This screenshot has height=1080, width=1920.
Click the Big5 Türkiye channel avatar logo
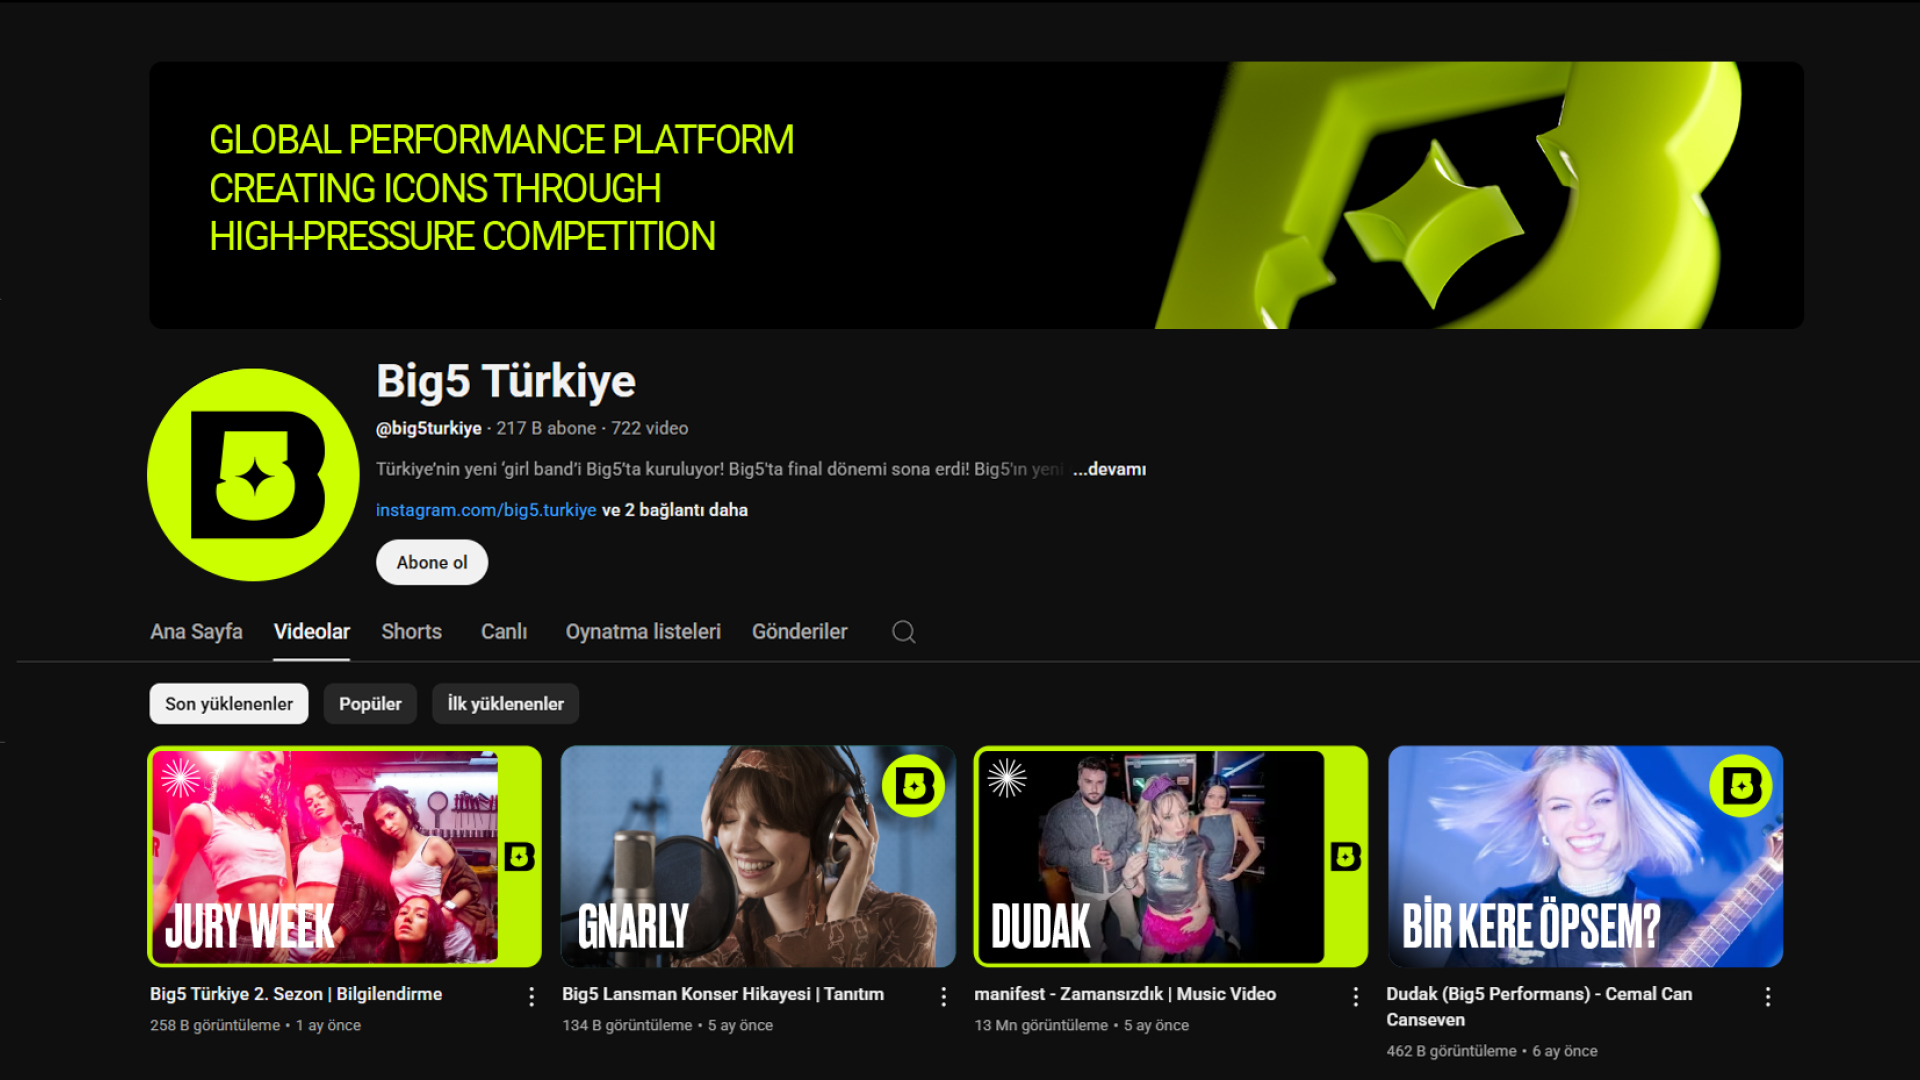253,475
